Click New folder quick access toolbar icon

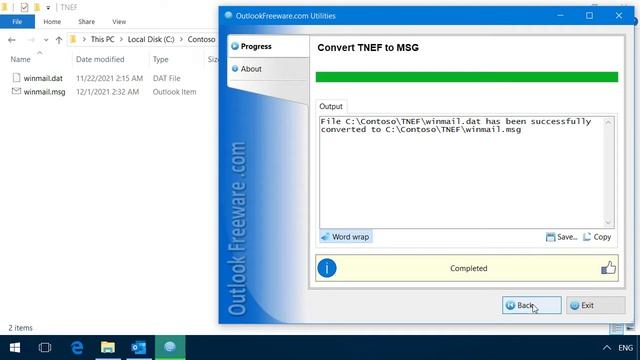coord(37,7)
